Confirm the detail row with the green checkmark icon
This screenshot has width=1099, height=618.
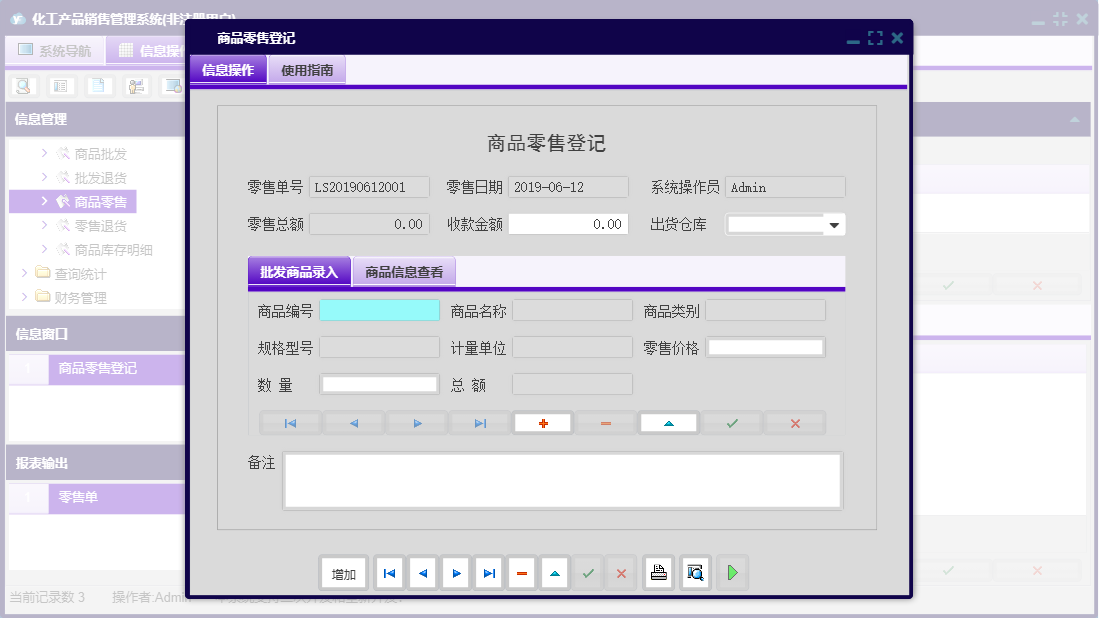[x=731, y=422]
